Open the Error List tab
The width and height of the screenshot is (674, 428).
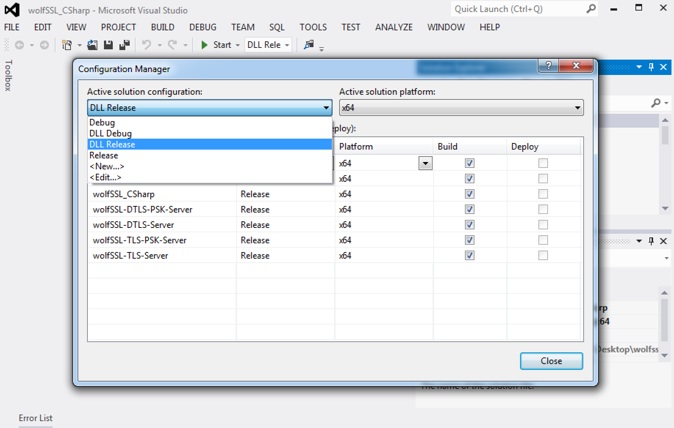pyautogui.click(x=35, y=418)
